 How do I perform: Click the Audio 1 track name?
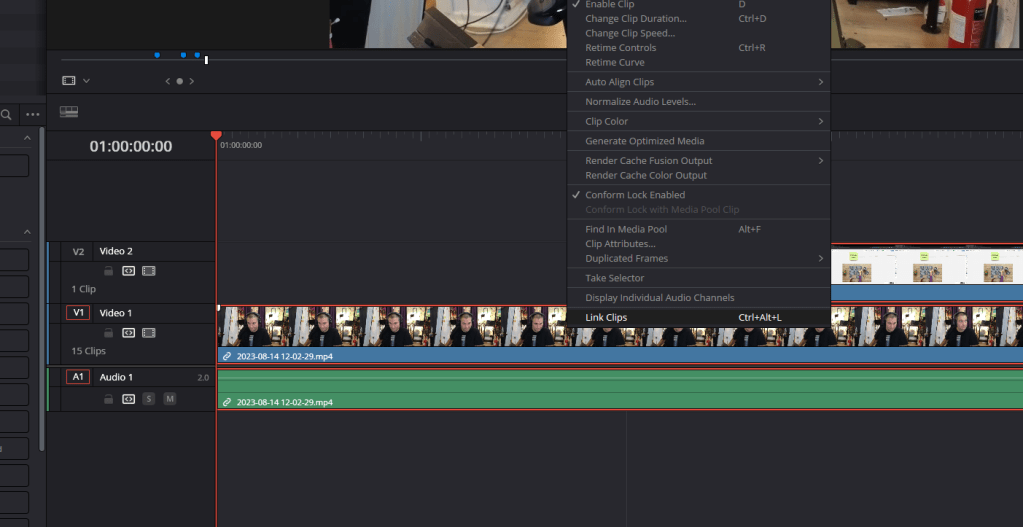point(116,377)
